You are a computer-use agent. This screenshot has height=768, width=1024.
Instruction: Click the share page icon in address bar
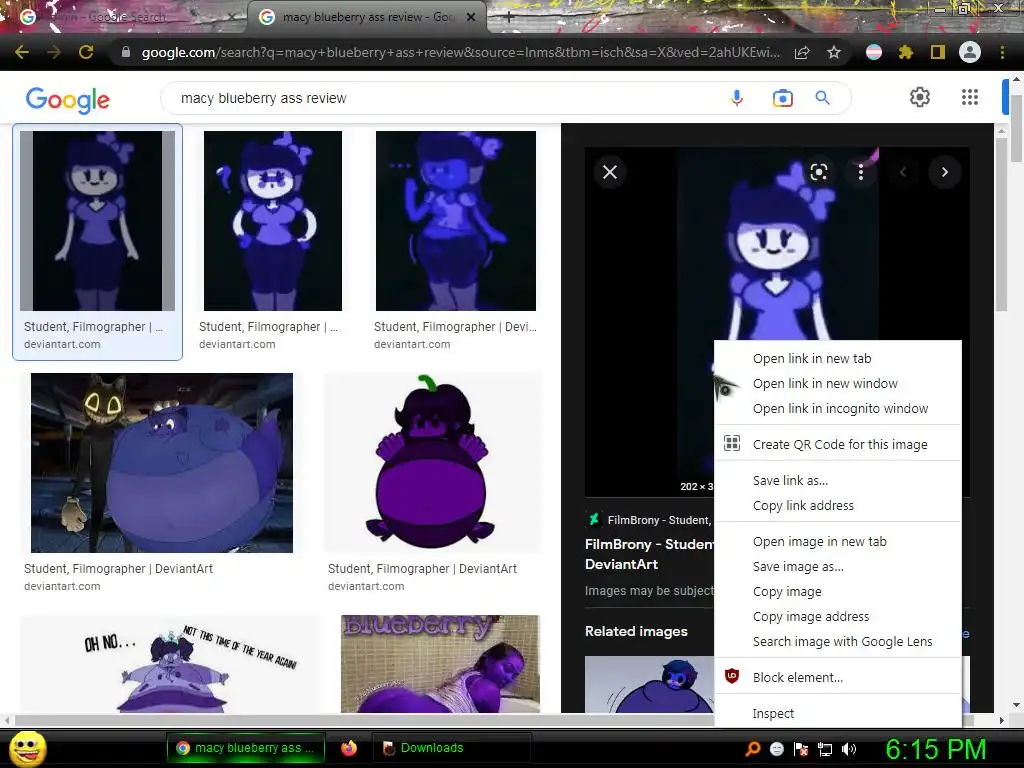(802, 53)
